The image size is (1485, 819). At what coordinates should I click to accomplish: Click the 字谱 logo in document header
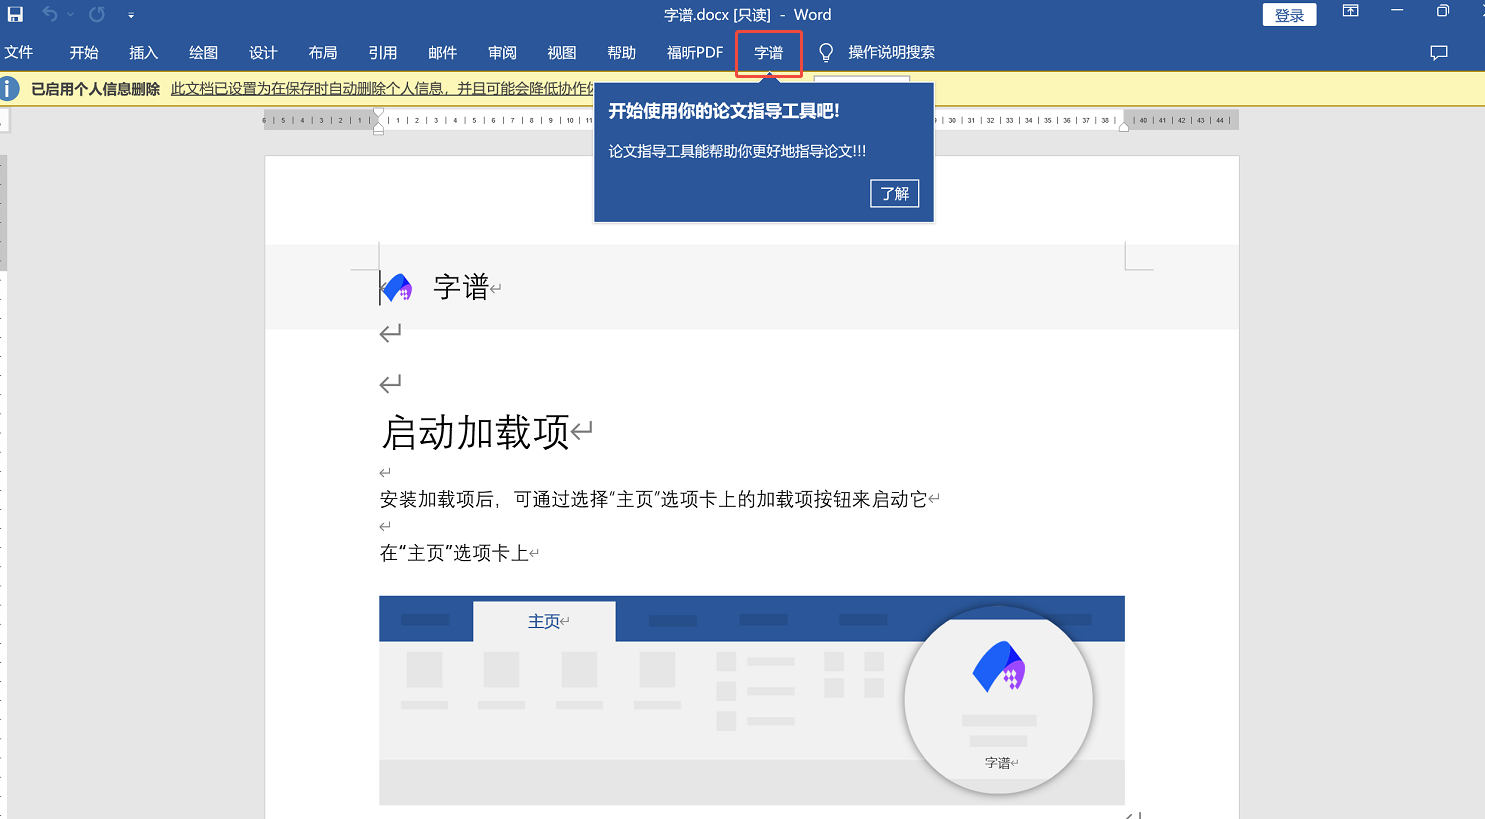(x=397, y=288)
